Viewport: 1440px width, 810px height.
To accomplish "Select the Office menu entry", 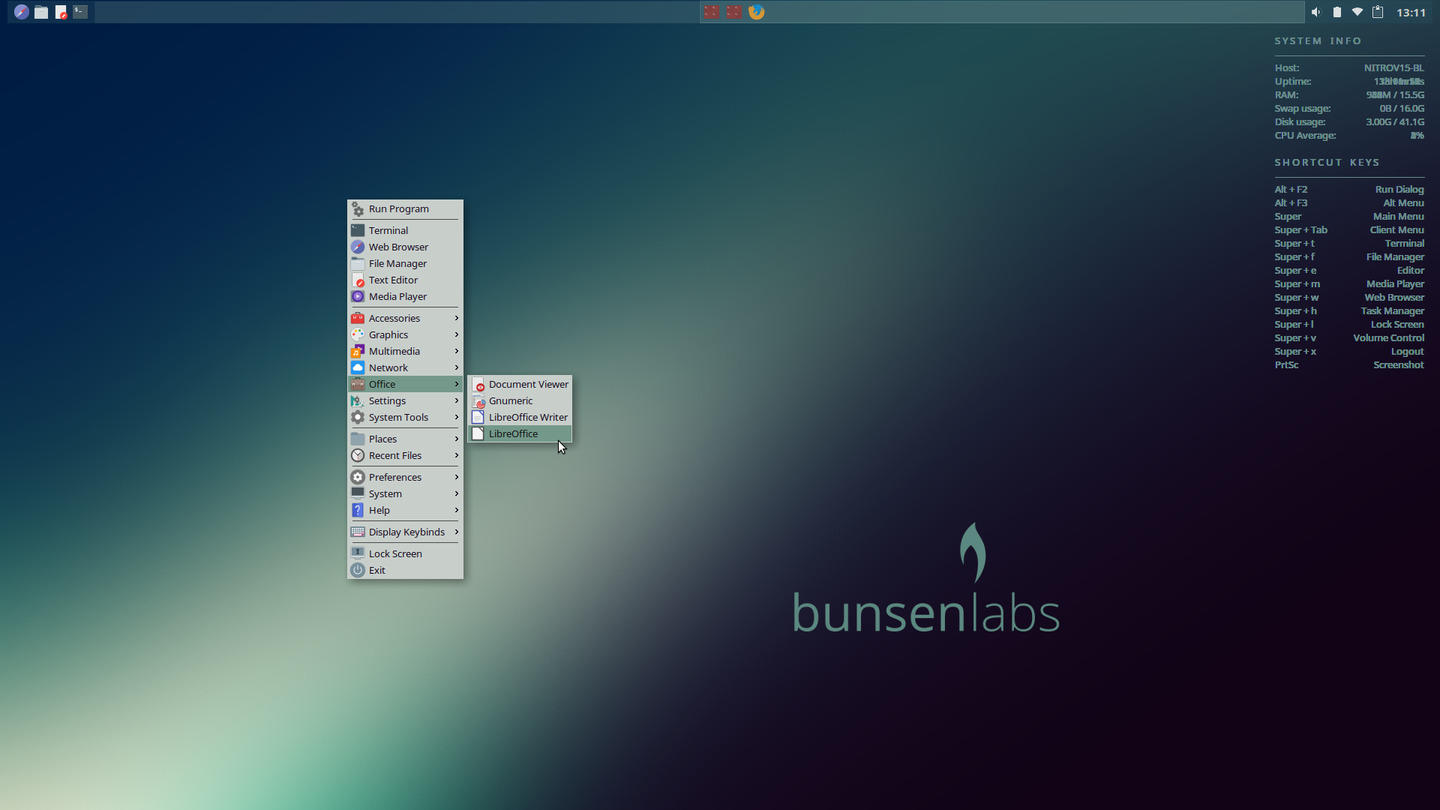I will [405, 384].
